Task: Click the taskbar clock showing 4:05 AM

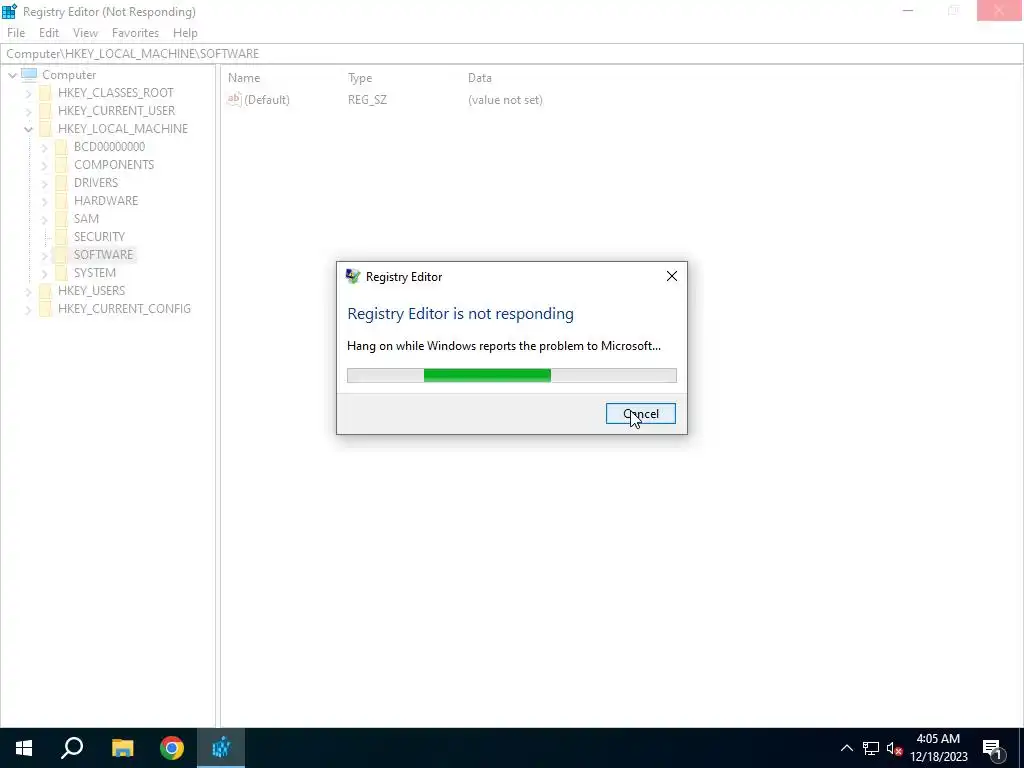Action: tap(938, 748)
